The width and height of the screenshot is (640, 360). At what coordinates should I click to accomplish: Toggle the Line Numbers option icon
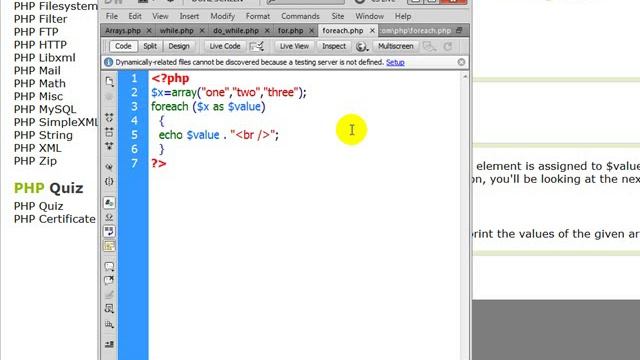(x=109, y=202)
